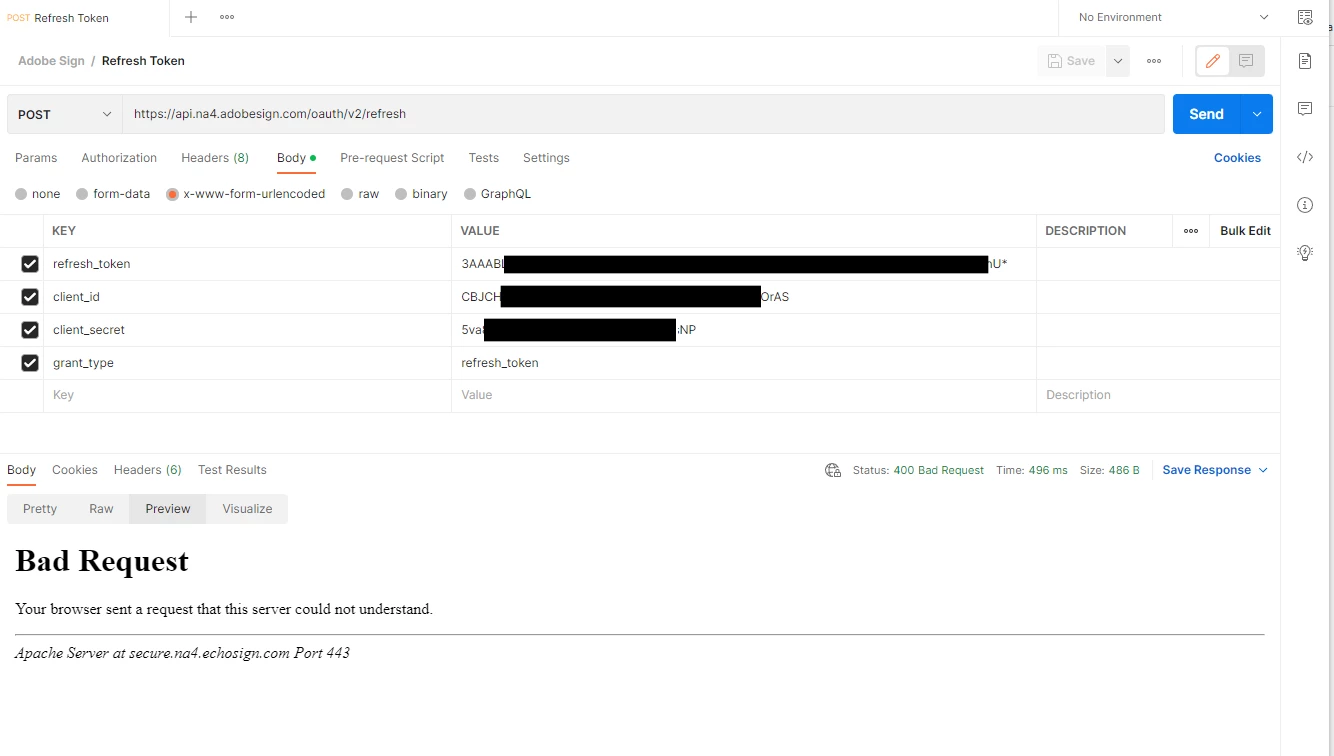The image size is (1334, 756).
Task: Click the client_secret key cell
Action: 247,330
